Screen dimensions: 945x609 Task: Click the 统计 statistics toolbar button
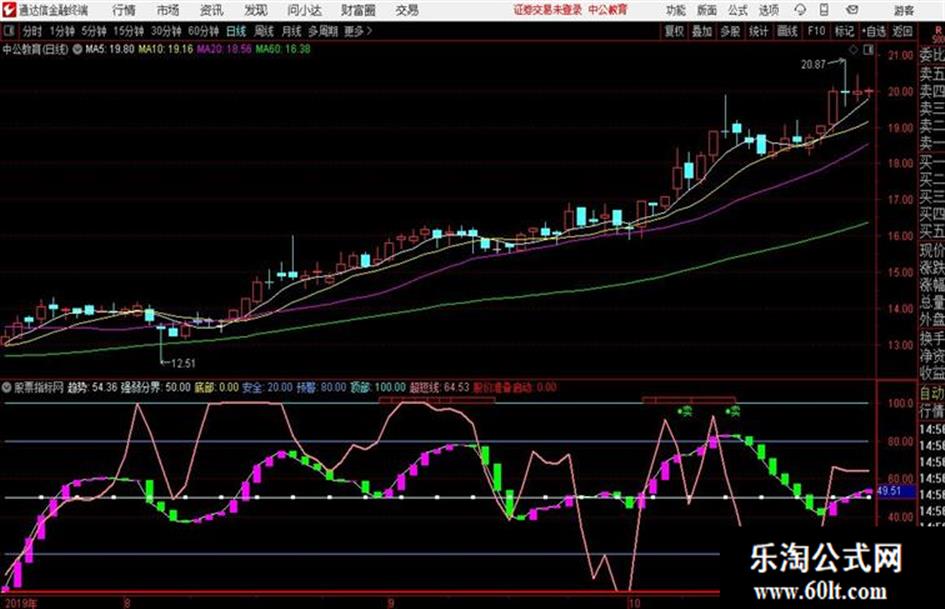coord(758,31)
